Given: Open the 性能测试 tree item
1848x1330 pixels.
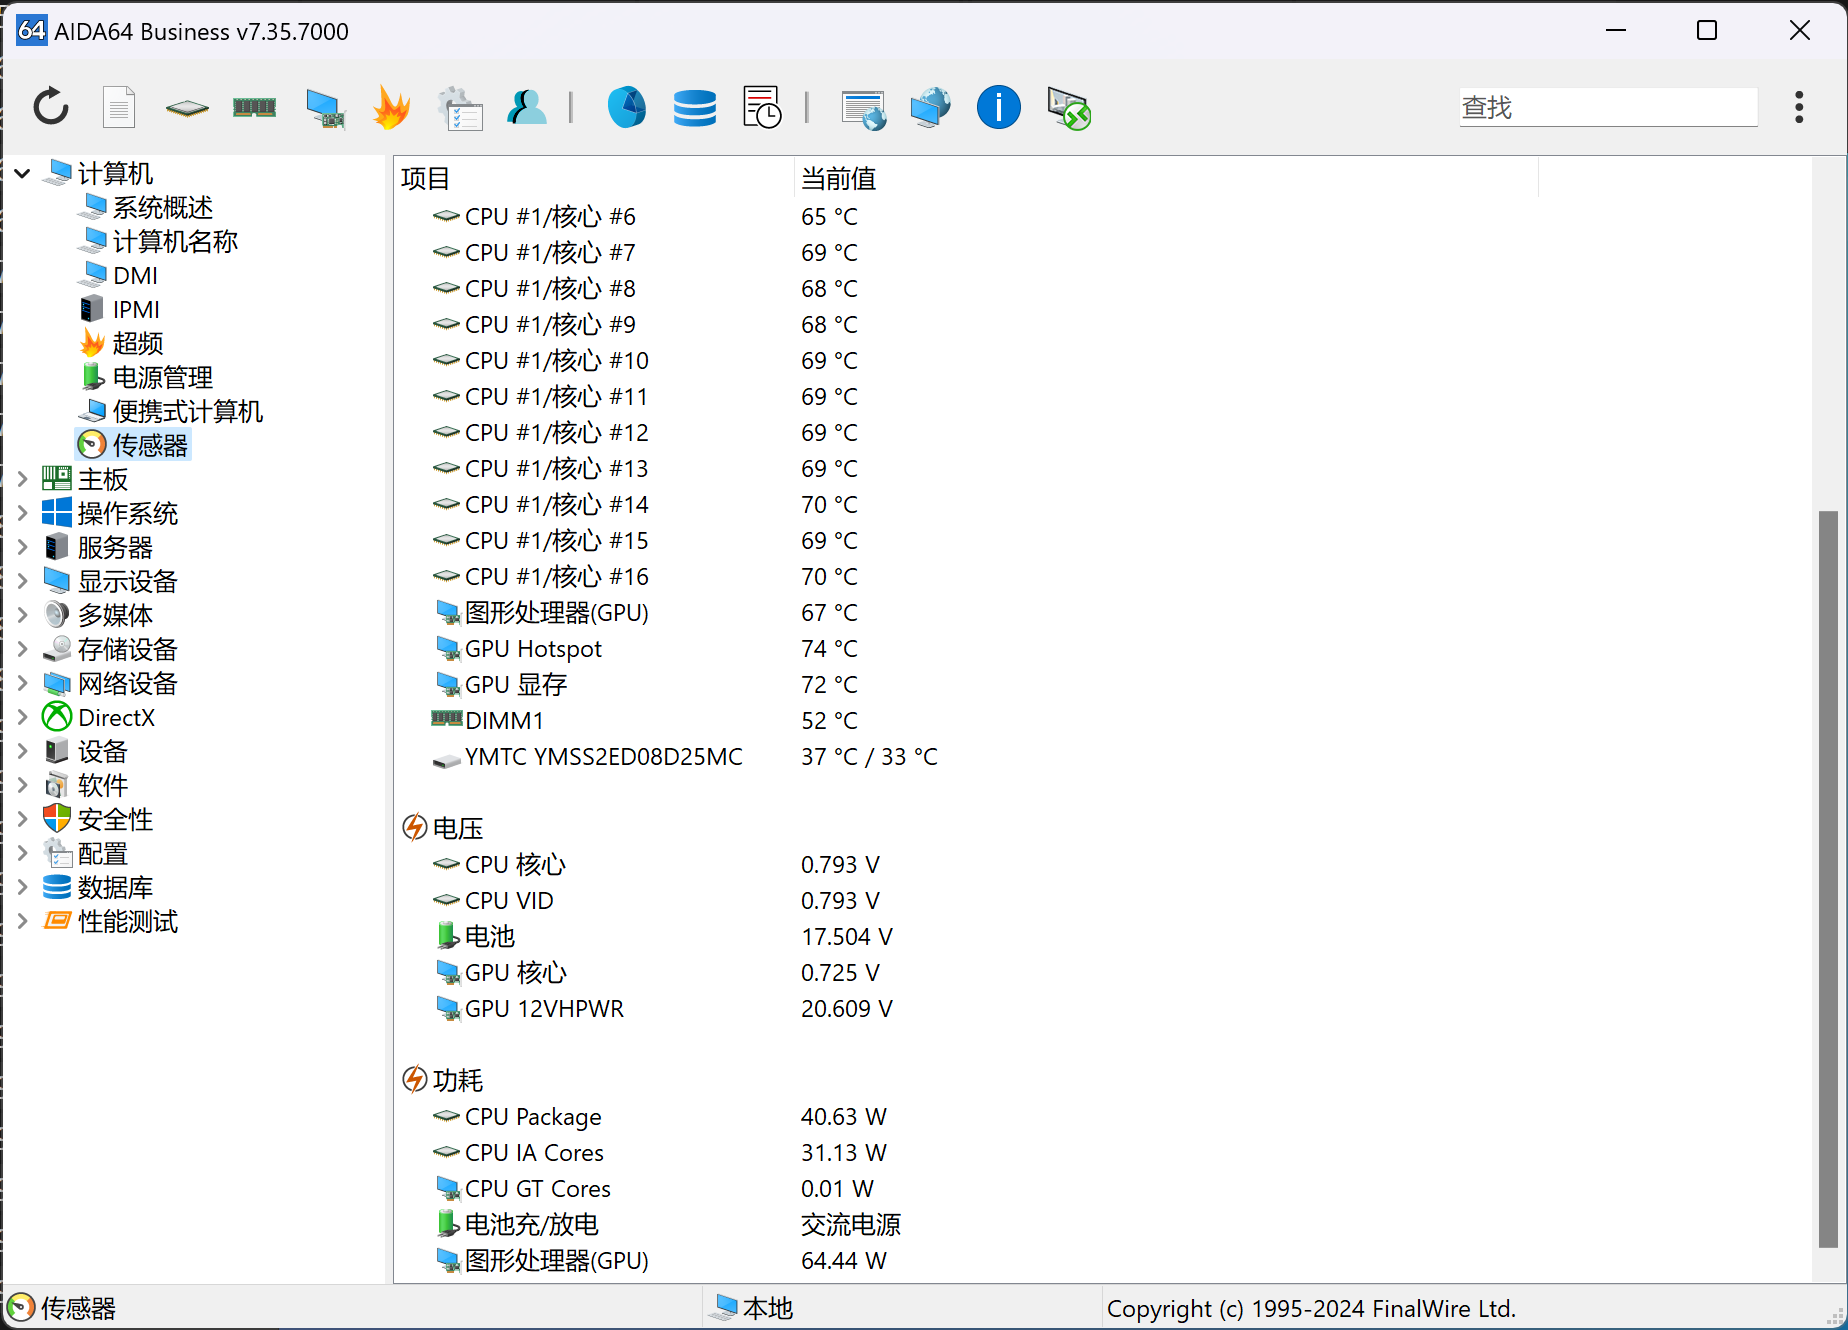Looking at the screenshot, I should (127, 921).
